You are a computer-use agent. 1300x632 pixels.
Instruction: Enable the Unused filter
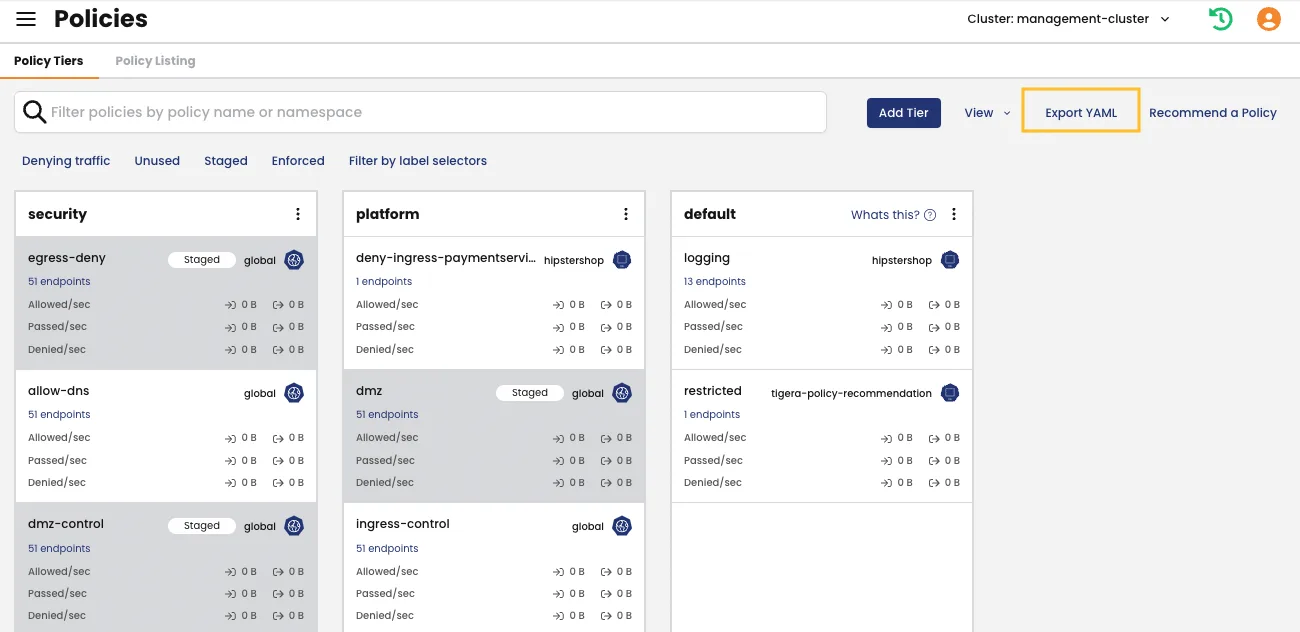(157, 160)
